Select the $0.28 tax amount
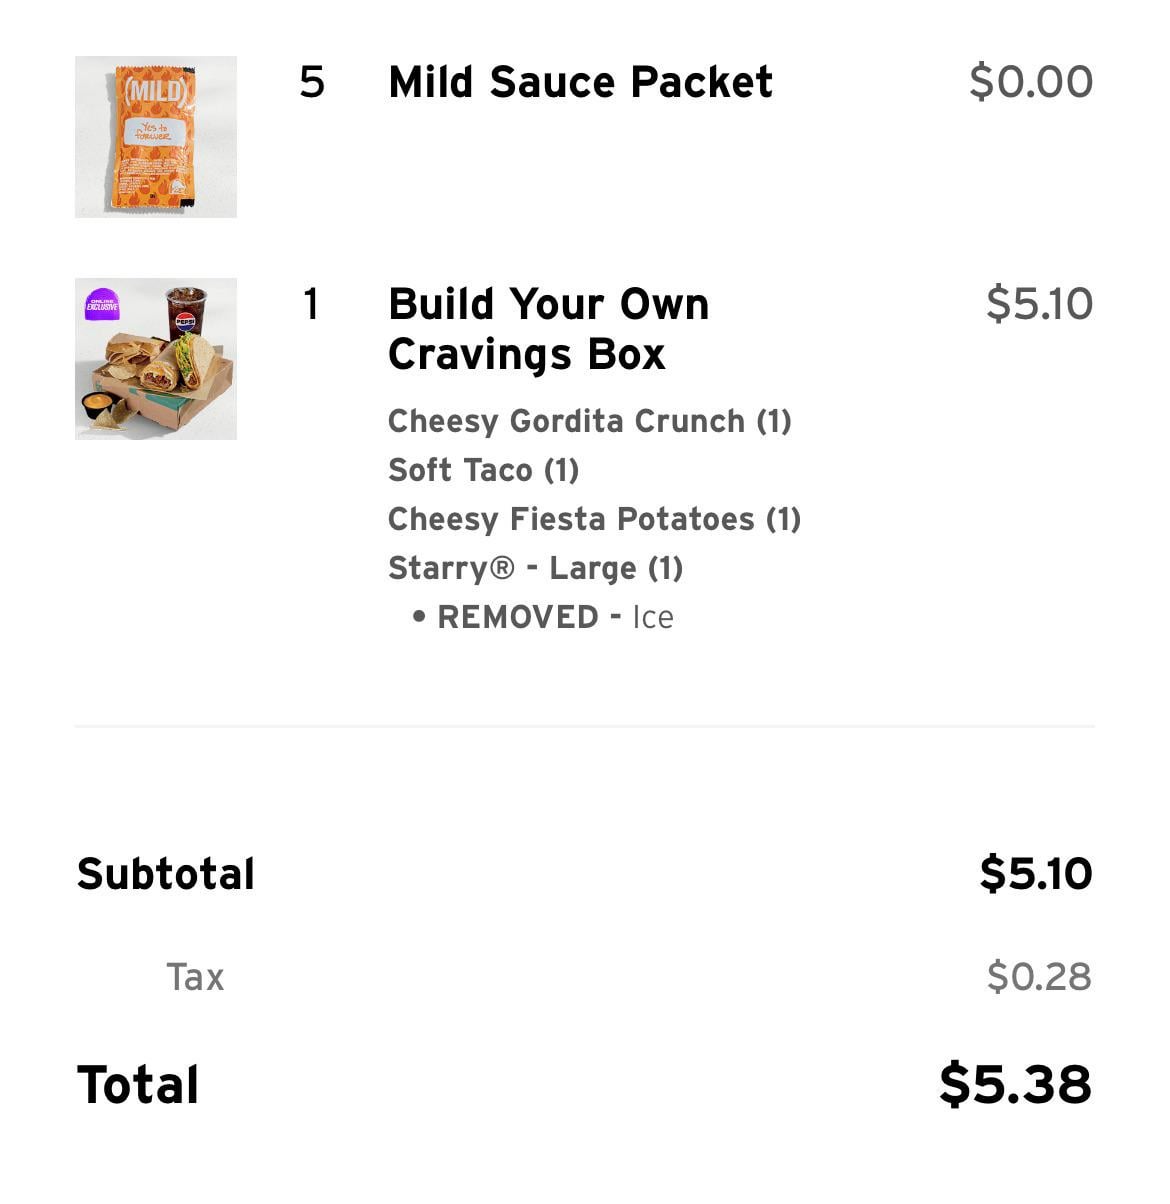Image resolution: width=1170 pixels, height=1204 pixels. pyautogui.click(x=1038, y=977)
